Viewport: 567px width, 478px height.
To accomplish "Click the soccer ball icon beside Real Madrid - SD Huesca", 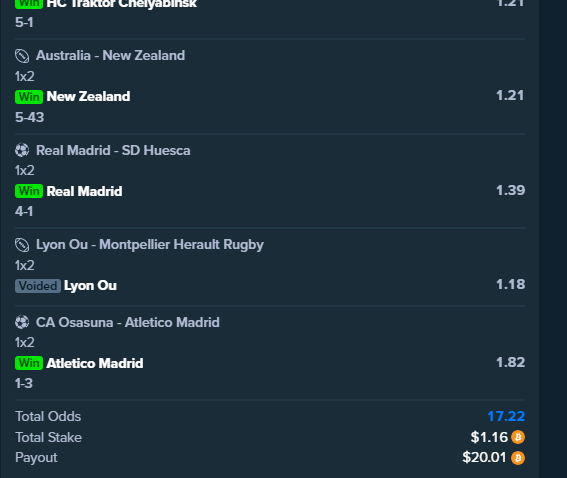I will click(x=22, y=150).
